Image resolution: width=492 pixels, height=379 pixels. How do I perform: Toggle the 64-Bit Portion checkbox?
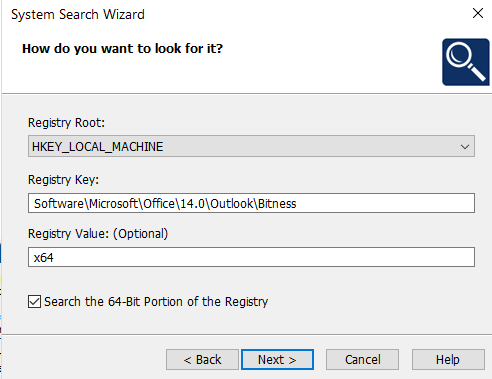pos(34,301)
